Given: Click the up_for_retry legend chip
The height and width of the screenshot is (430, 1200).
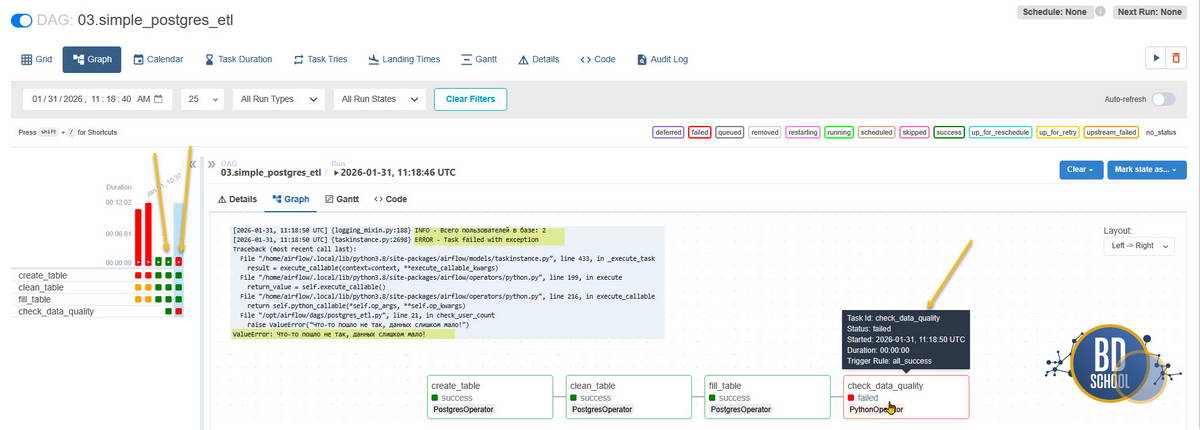Looking at the screenshot, I should point(1057,132).
